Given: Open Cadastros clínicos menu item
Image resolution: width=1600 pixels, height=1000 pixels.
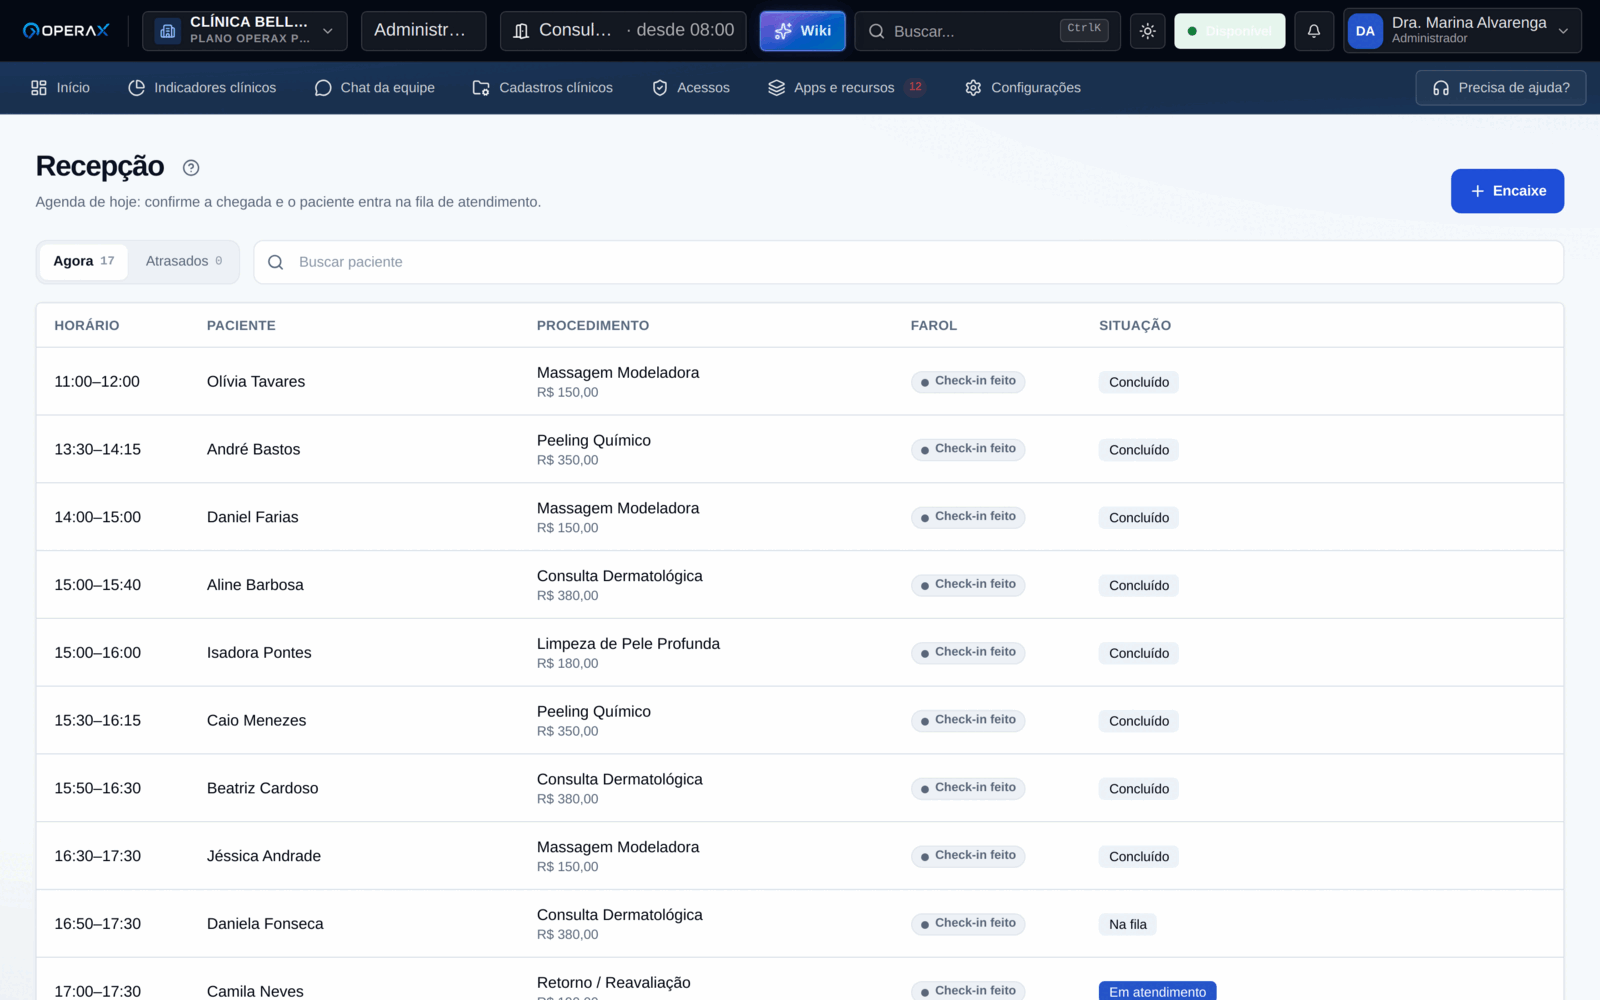Looking at the screenshot, I should tap(542, 88).
